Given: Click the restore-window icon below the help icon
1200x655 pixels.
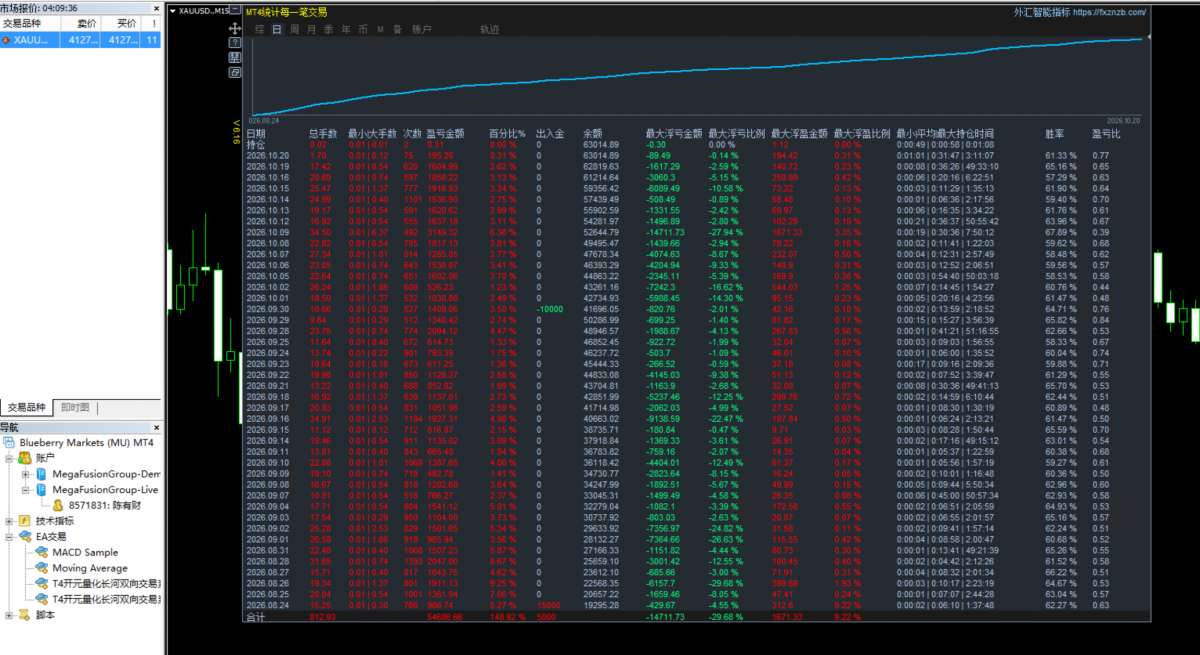Looking at the screenshot, I should pos(235,72).
